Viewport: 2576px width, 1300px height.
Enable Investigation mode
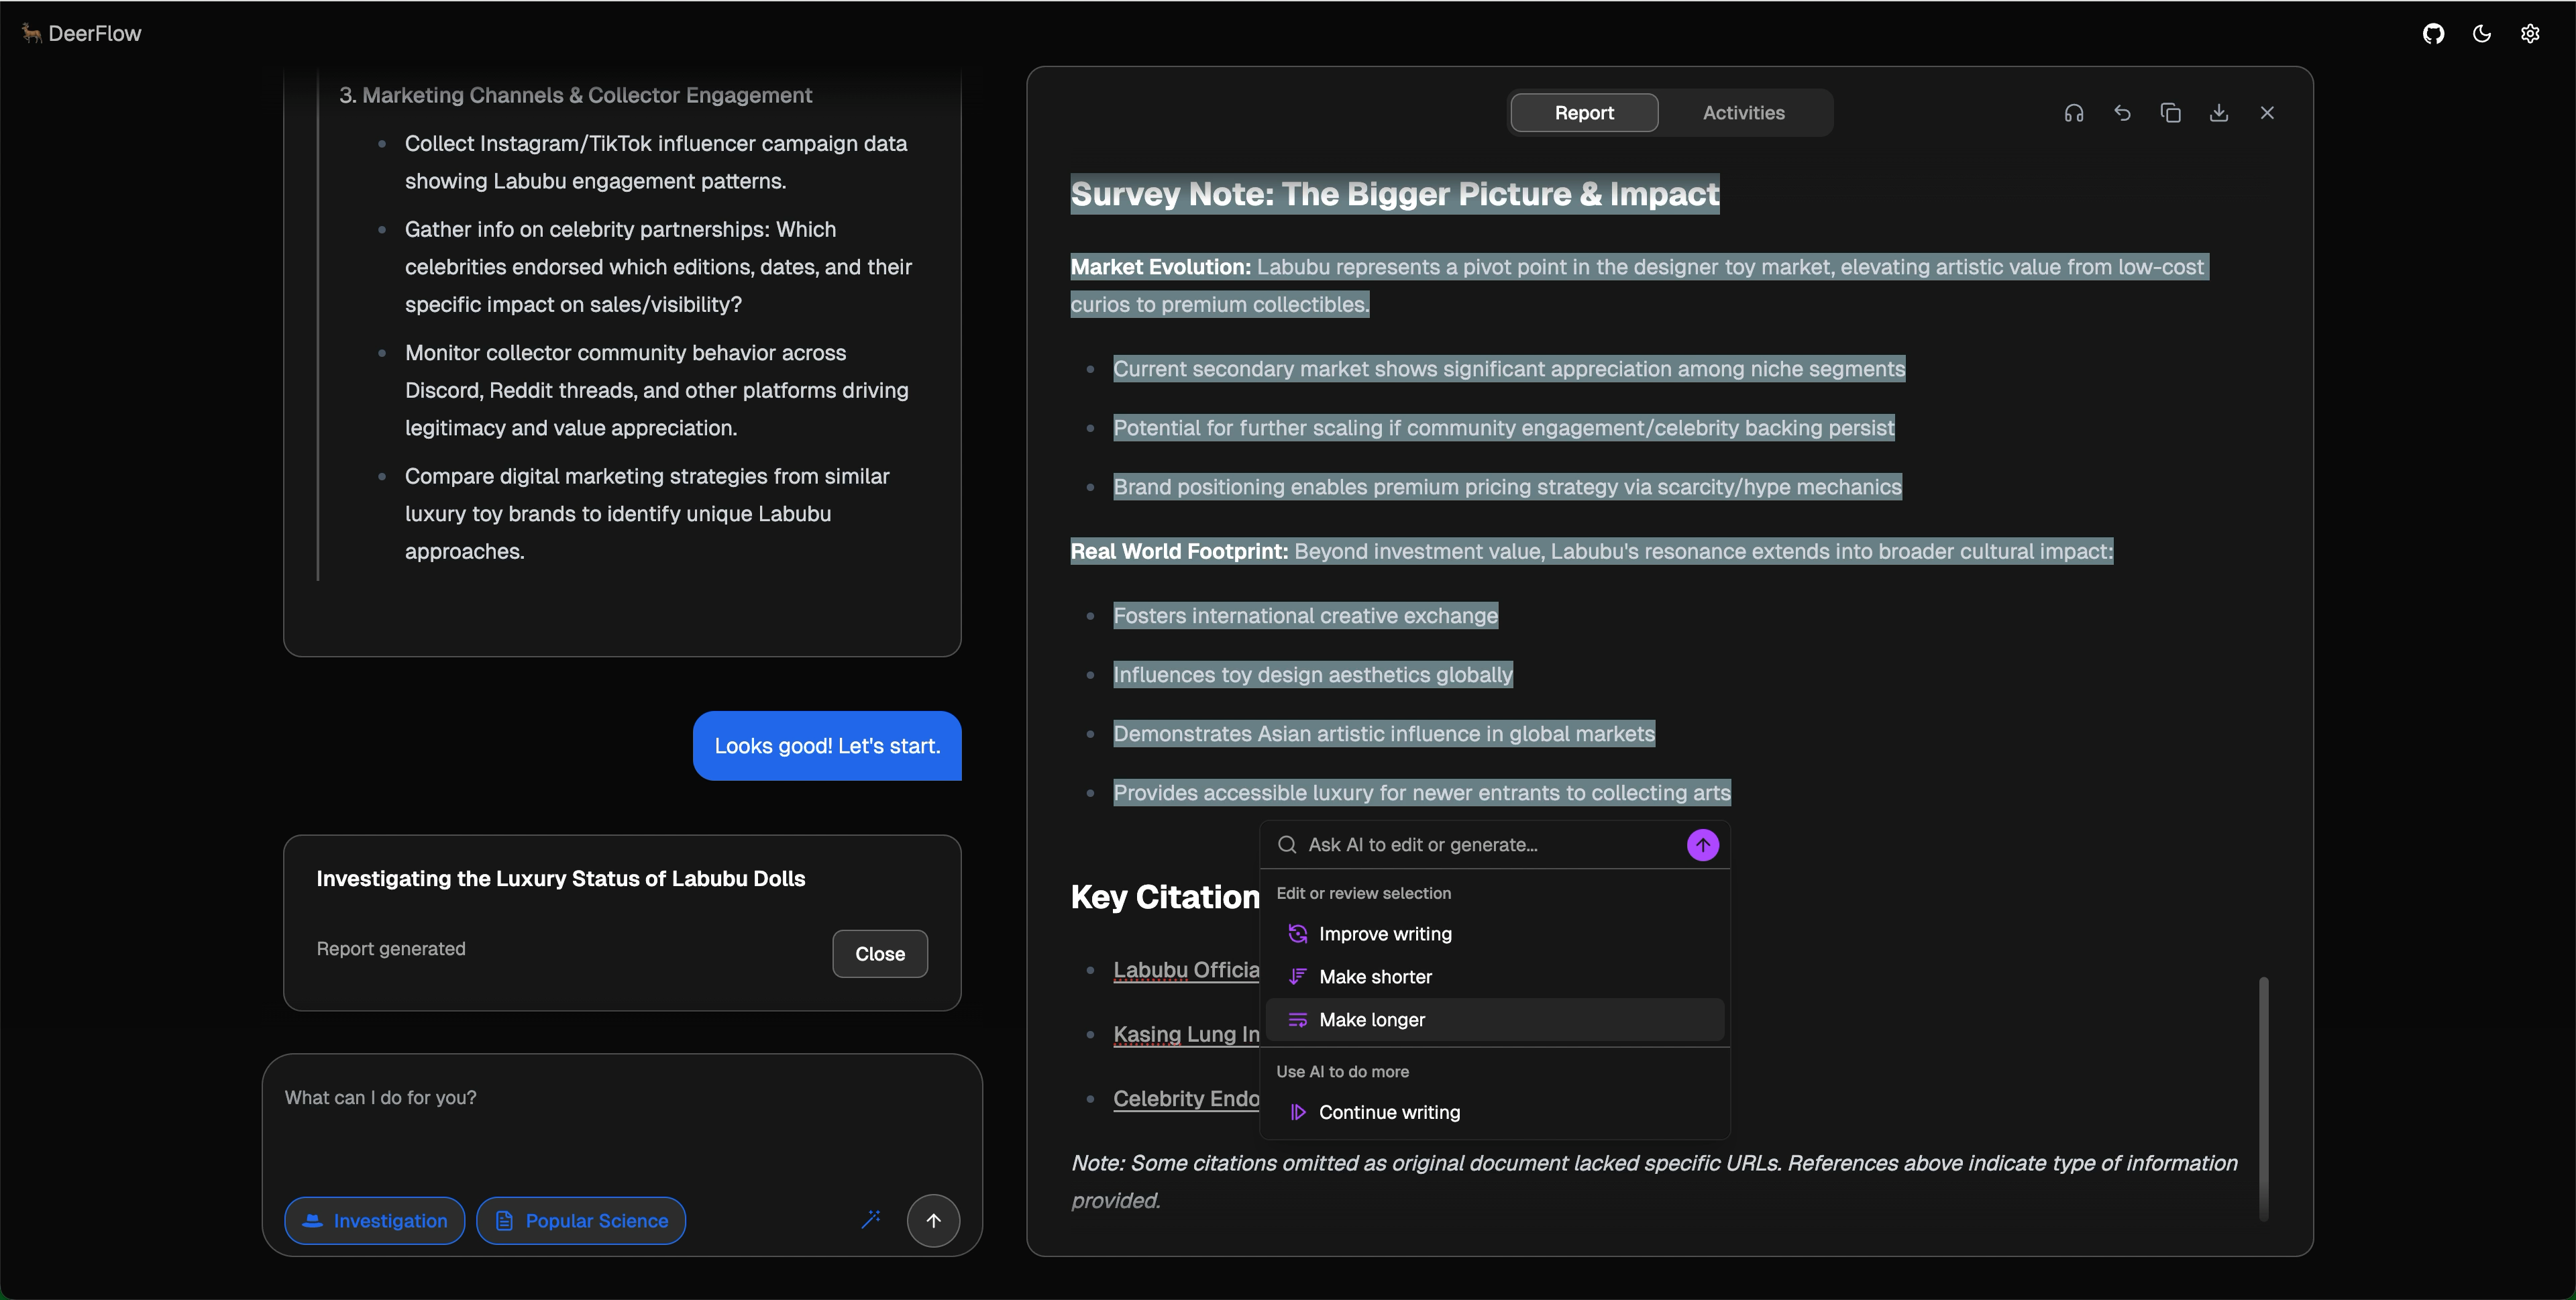point(374,1220)
